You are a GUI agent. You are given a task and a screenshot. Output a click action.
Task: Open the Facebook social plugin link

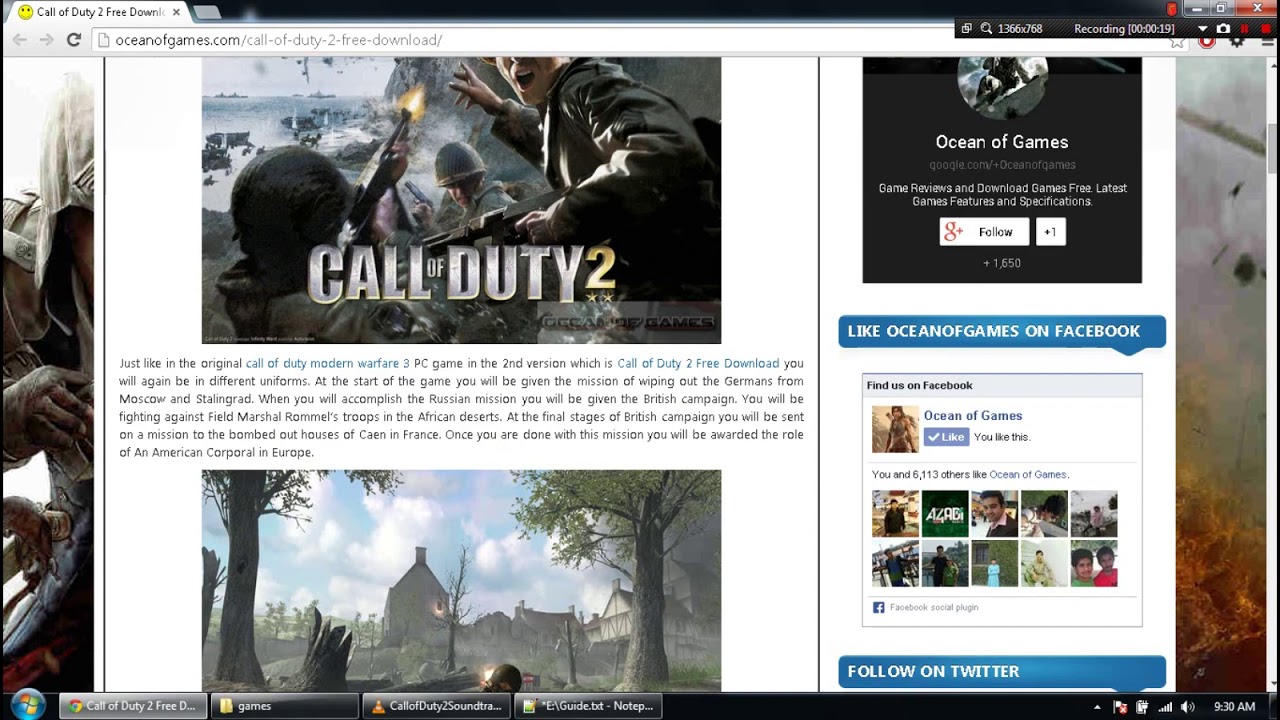(934, 607)
